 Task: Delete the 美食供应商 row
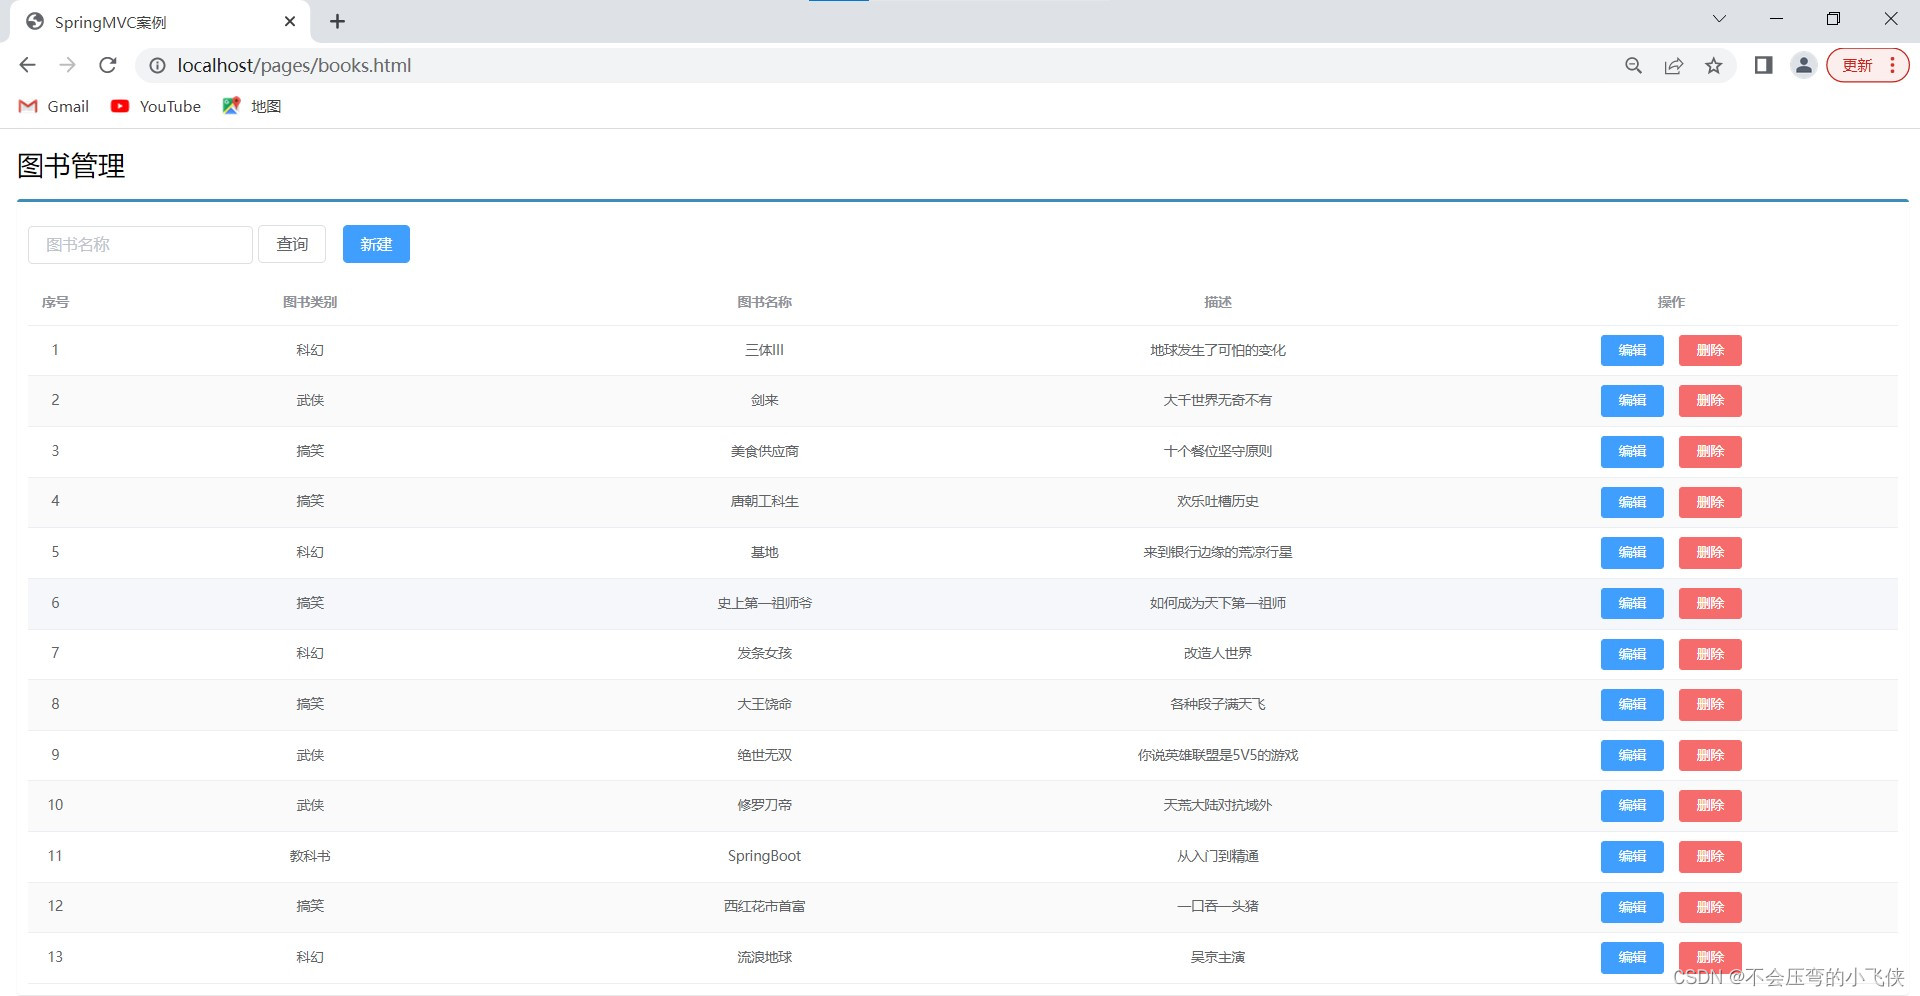point(1710,451)
